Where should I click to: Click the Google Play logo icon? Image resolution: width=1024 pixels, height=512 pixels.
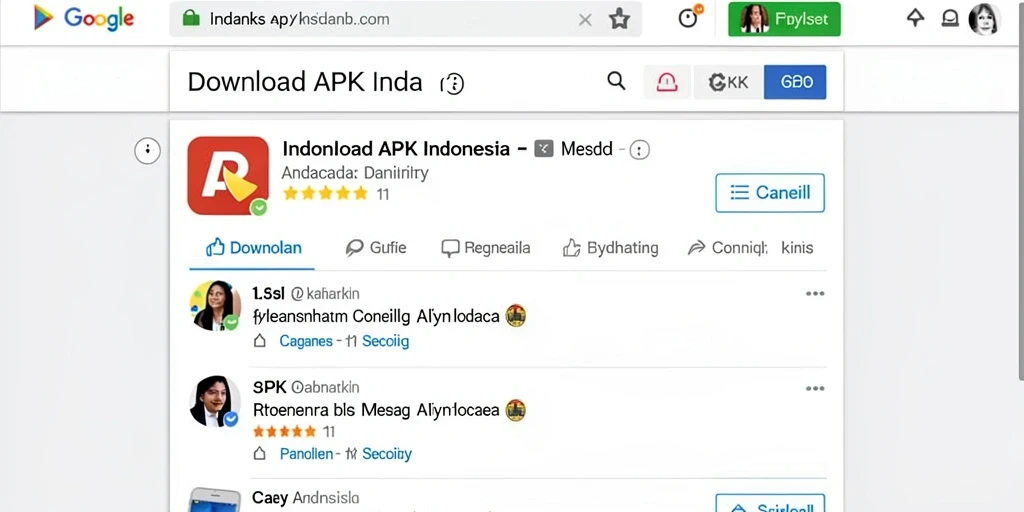(44, 18)
